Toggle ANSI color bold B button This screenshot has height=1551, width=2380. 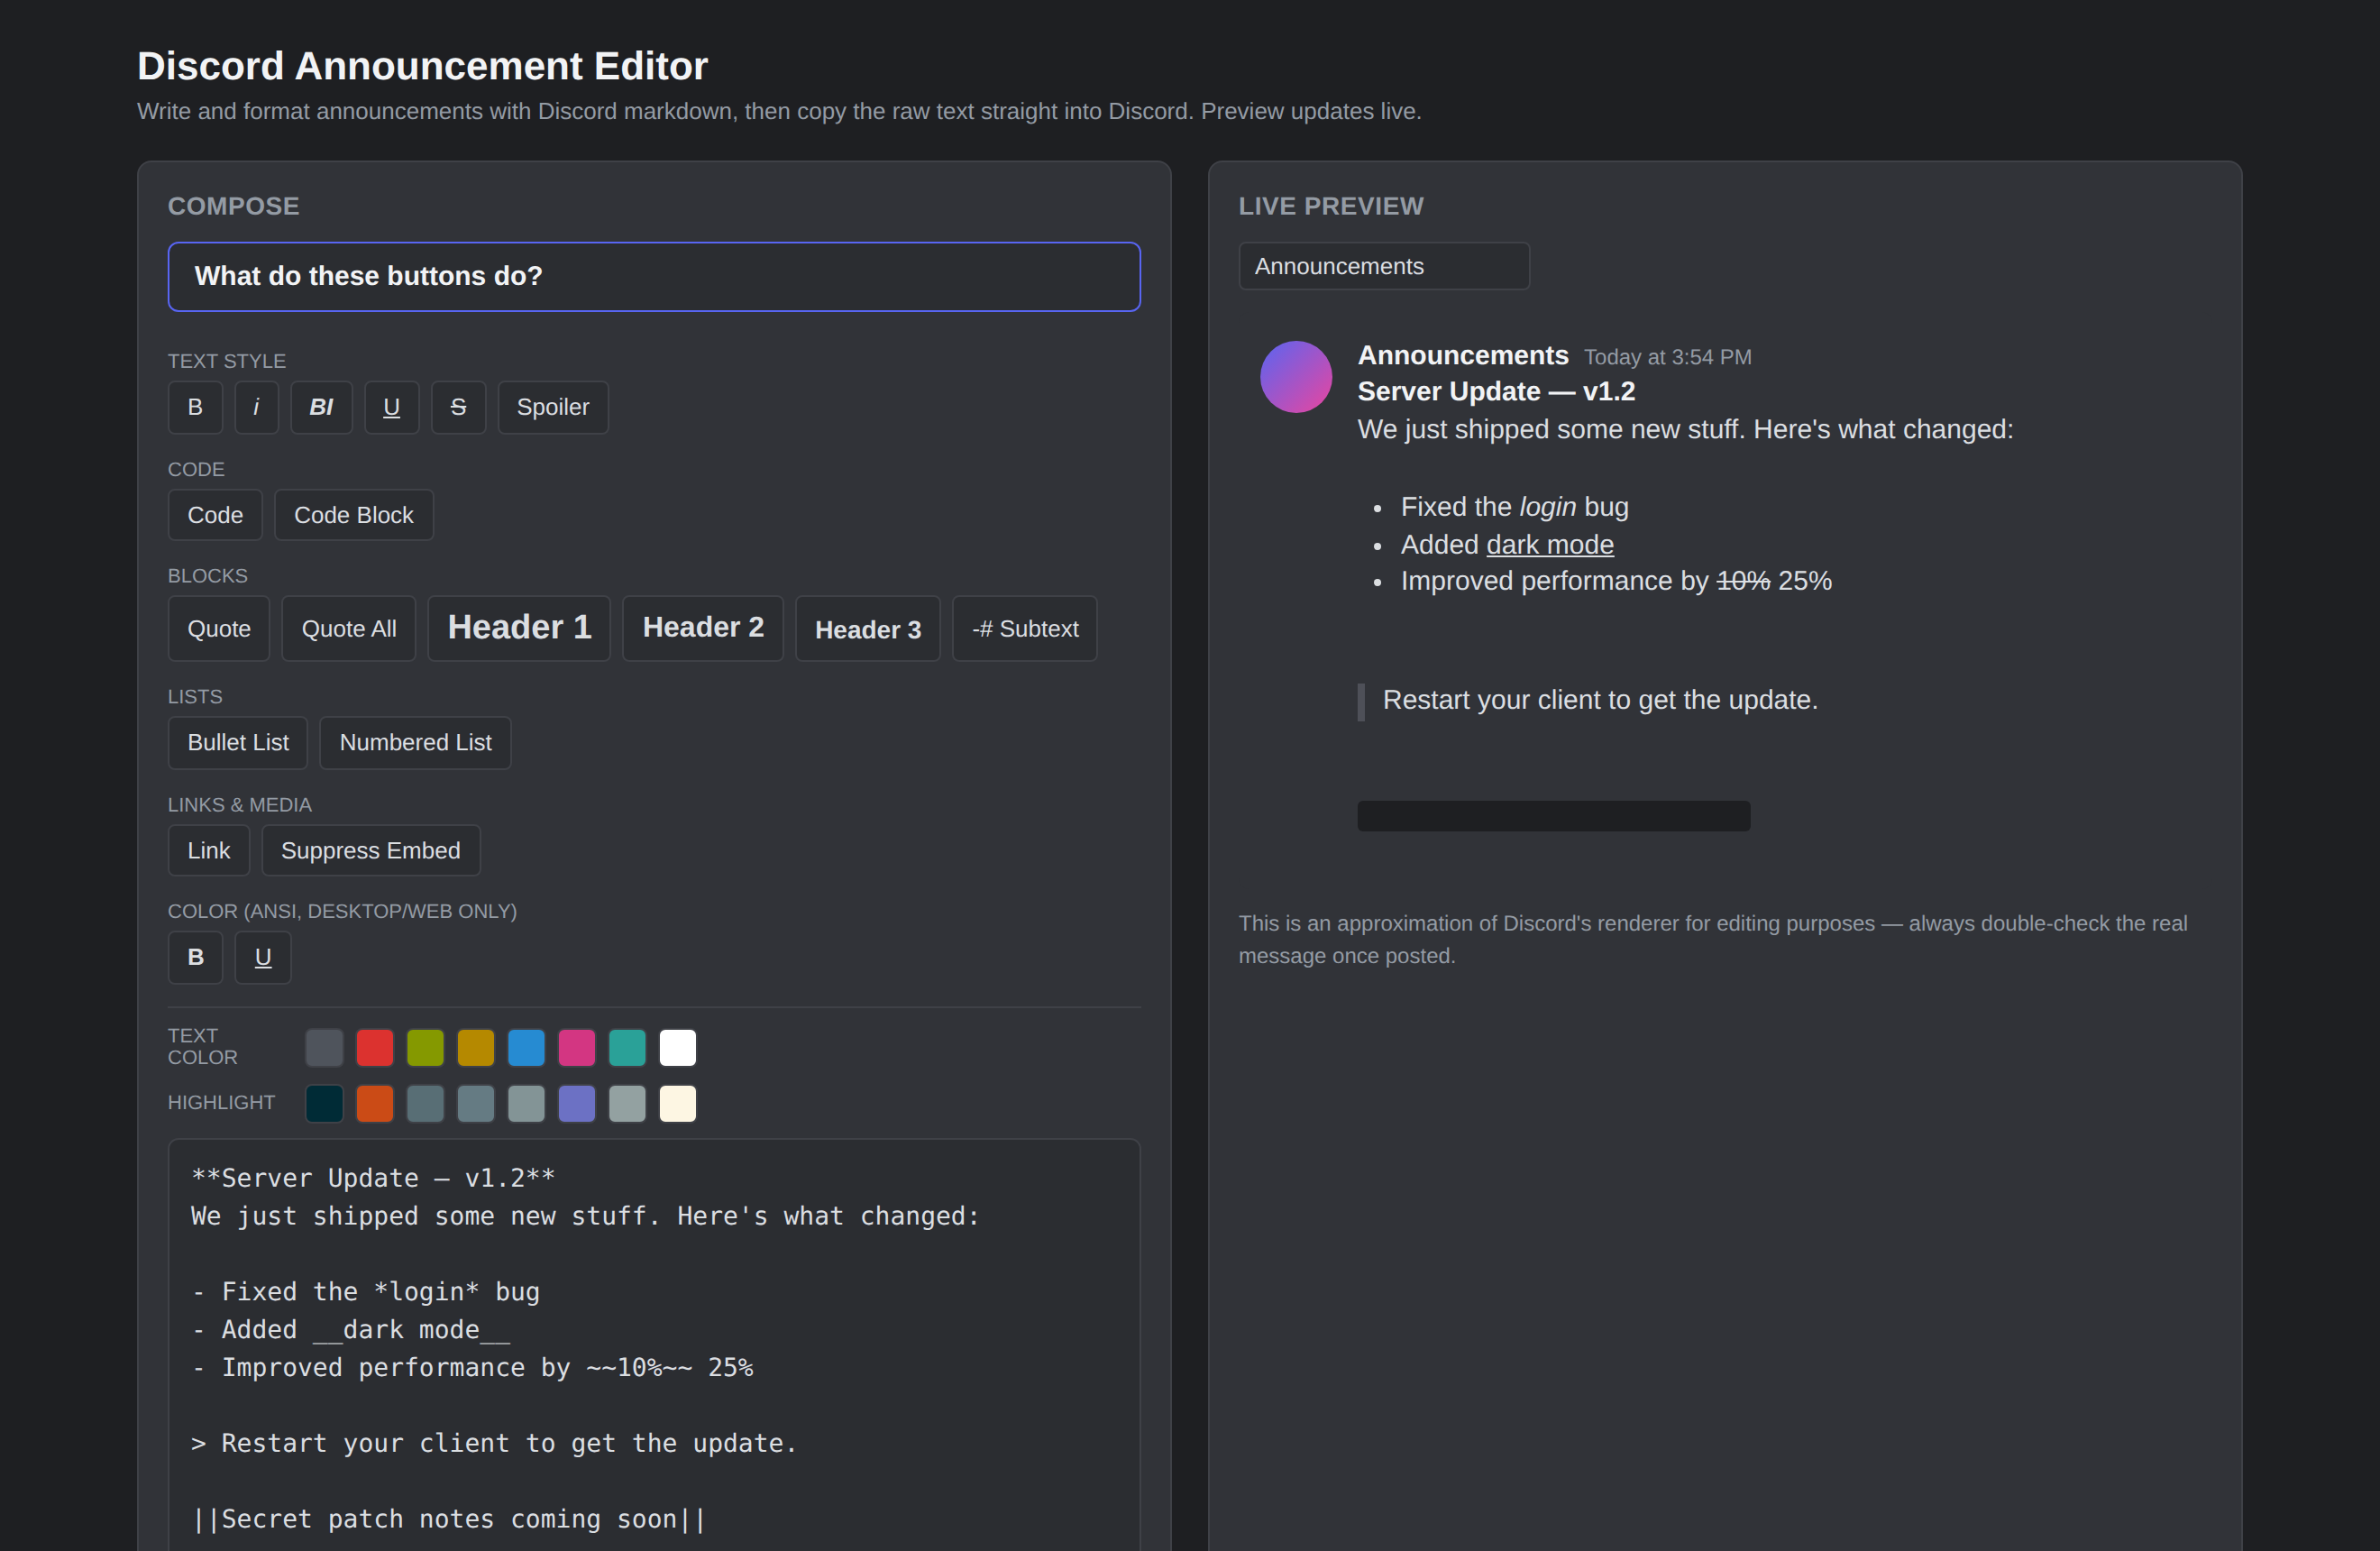pos(195,957)
